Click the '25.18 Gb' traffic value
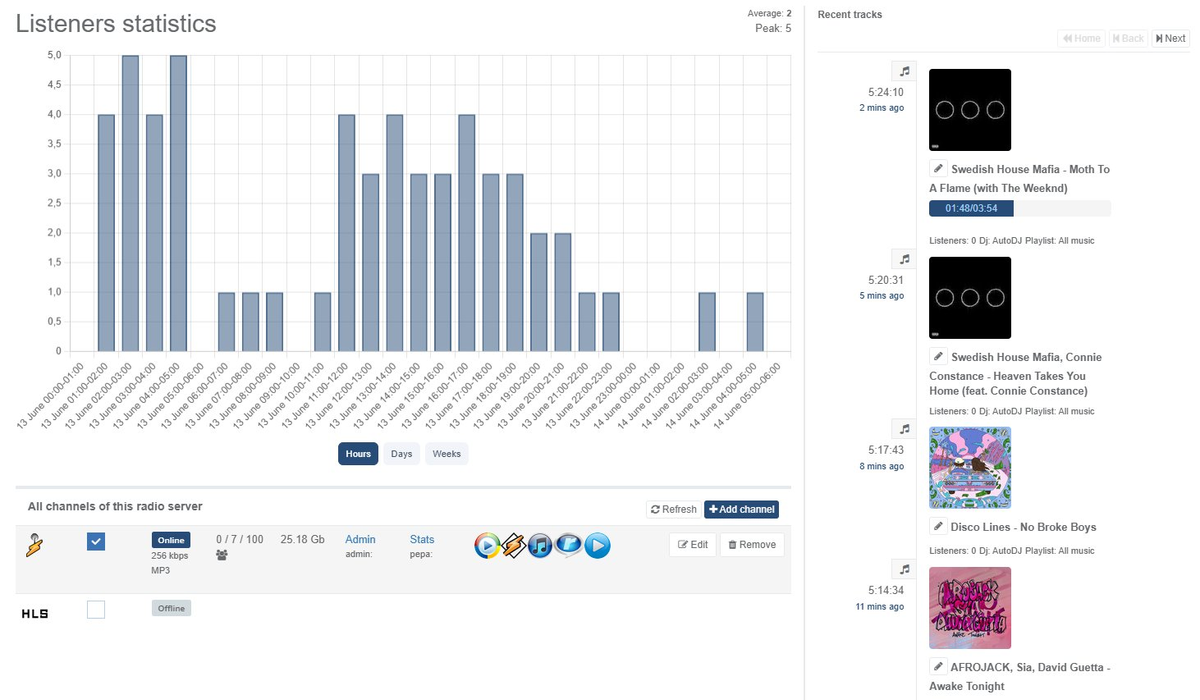Viewport: 1200px width, 700px height. 303,540
